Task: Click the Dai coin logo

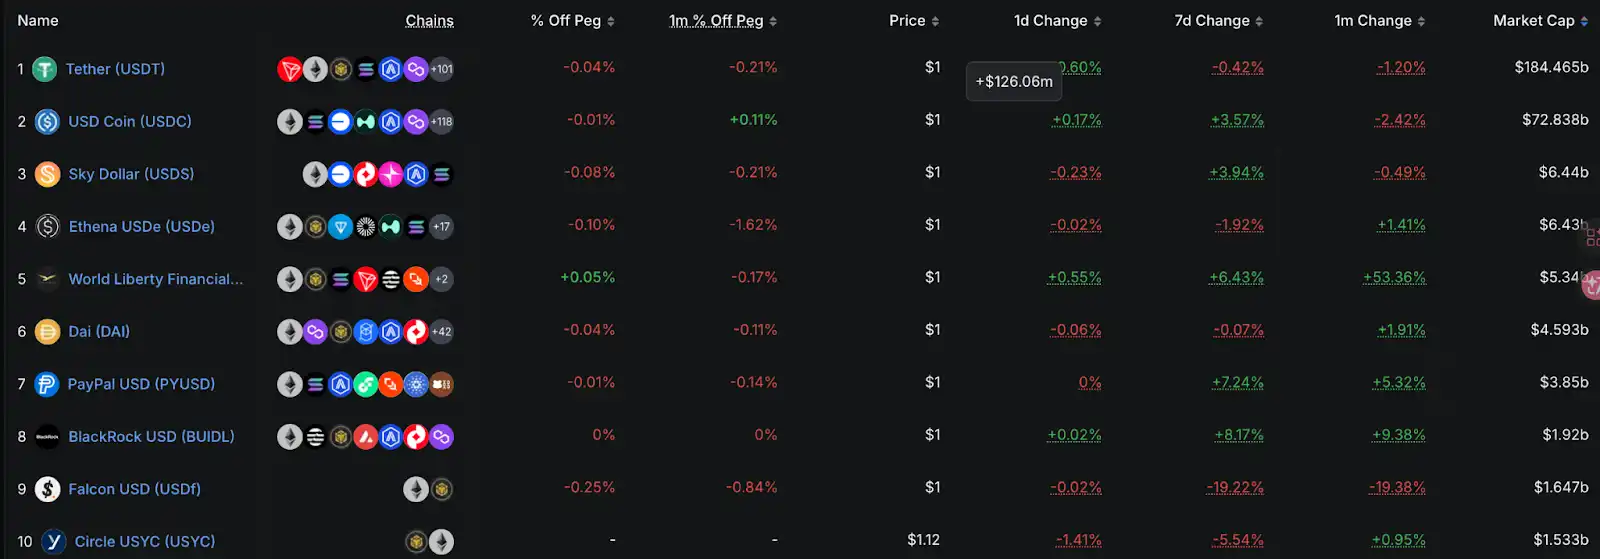Action: (x=47, y=332)
